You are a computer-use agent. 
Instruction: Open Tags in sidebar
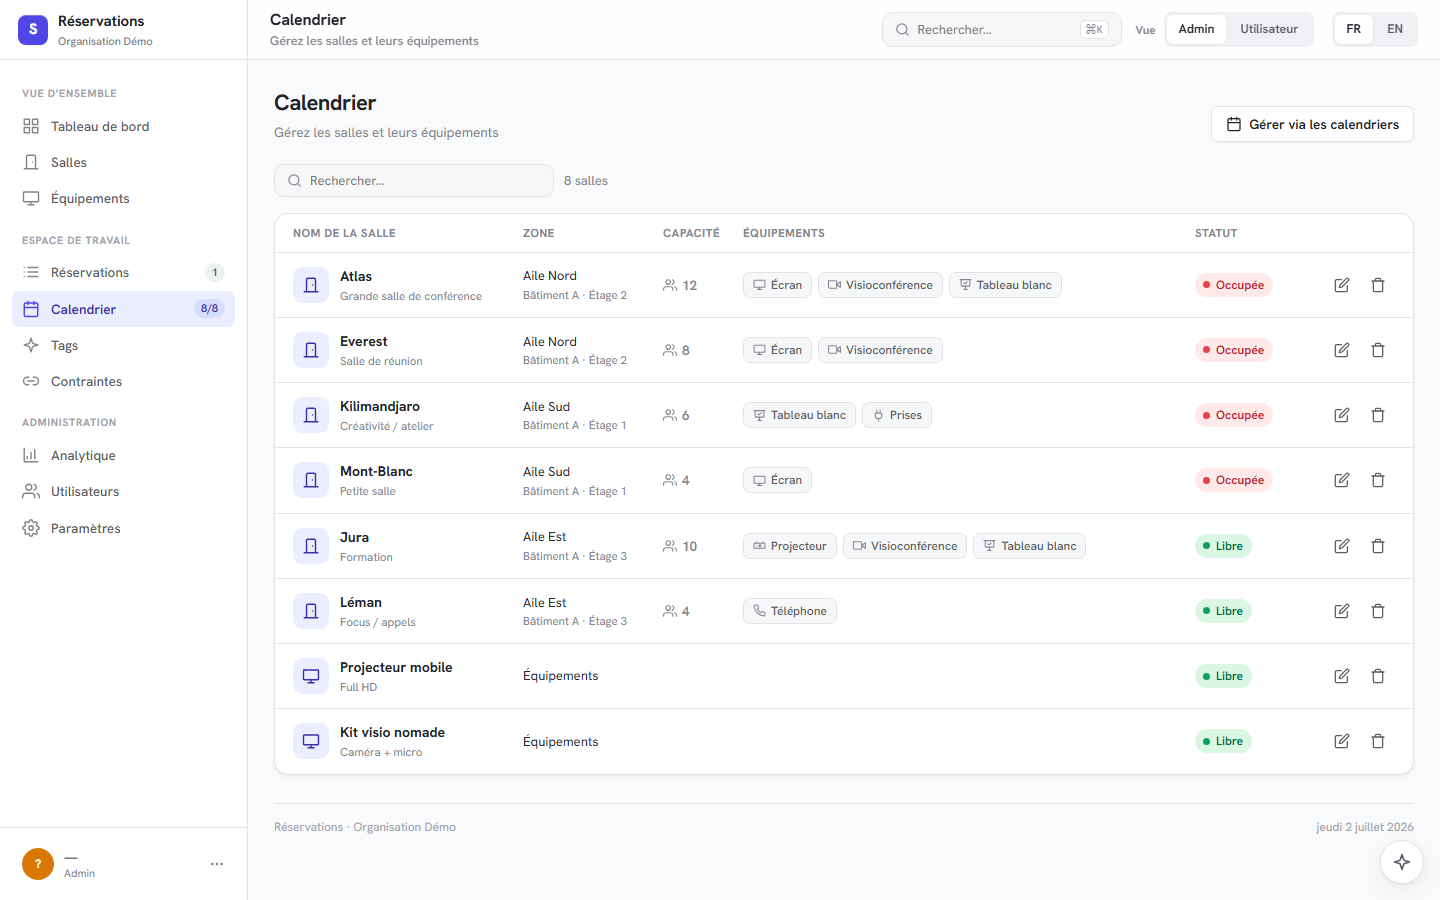point(123,345)
